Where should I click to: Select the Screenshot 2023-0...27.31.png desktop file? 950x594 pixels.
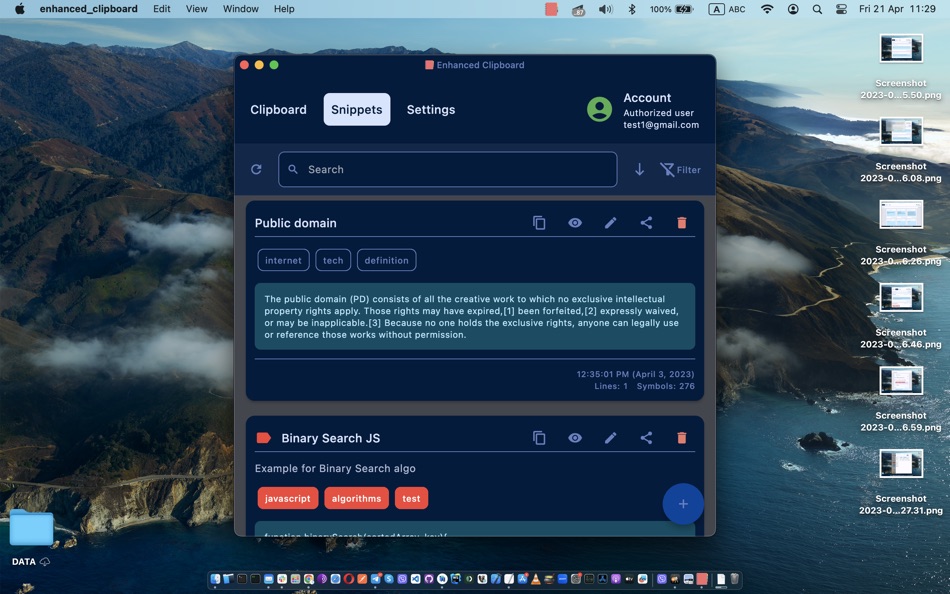coord(901,482)
